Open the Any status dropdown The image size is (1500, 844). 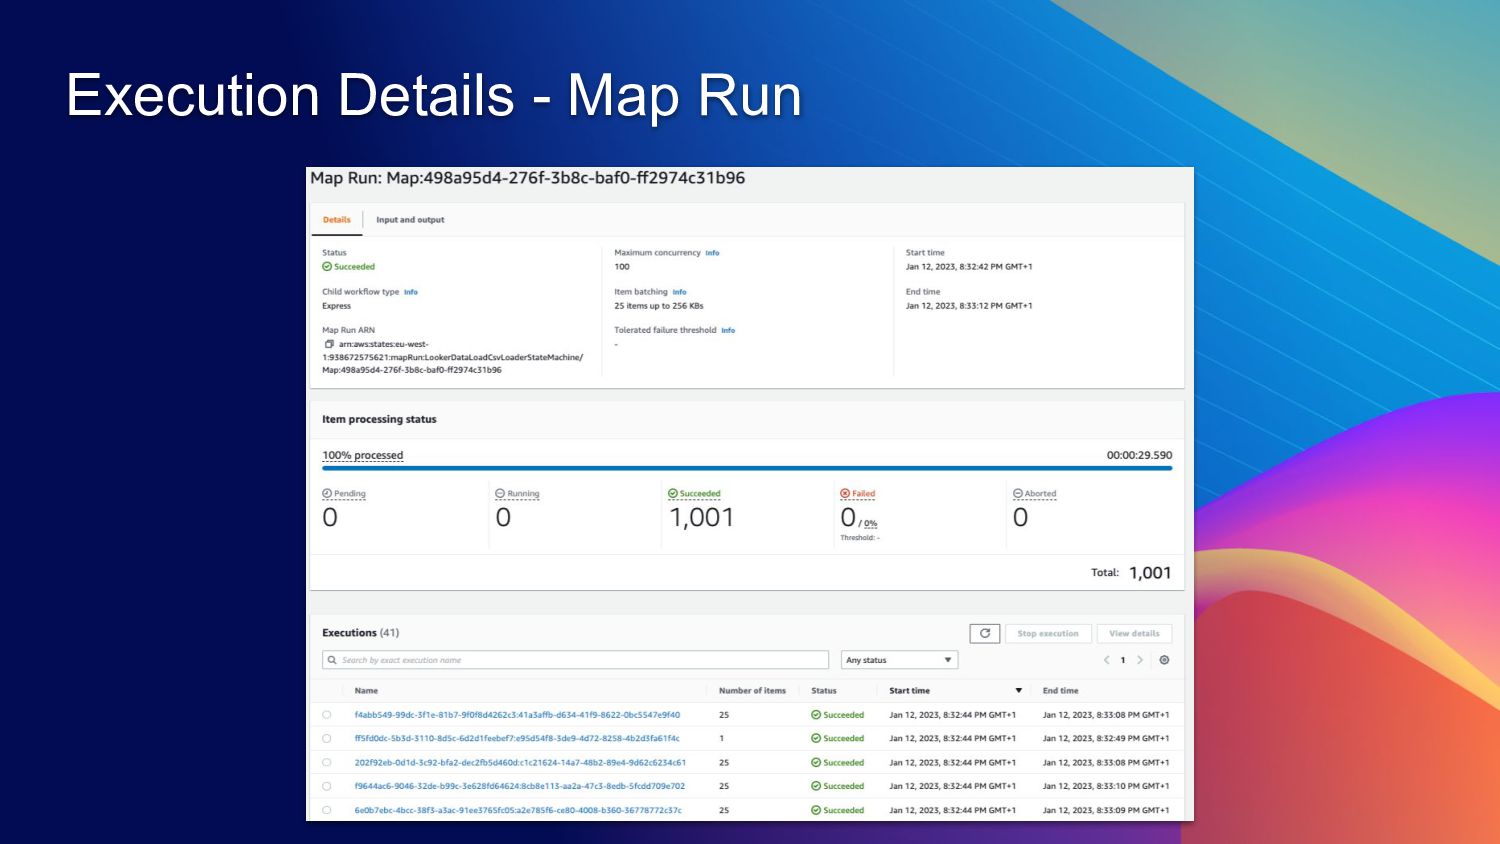coord(899,660)
